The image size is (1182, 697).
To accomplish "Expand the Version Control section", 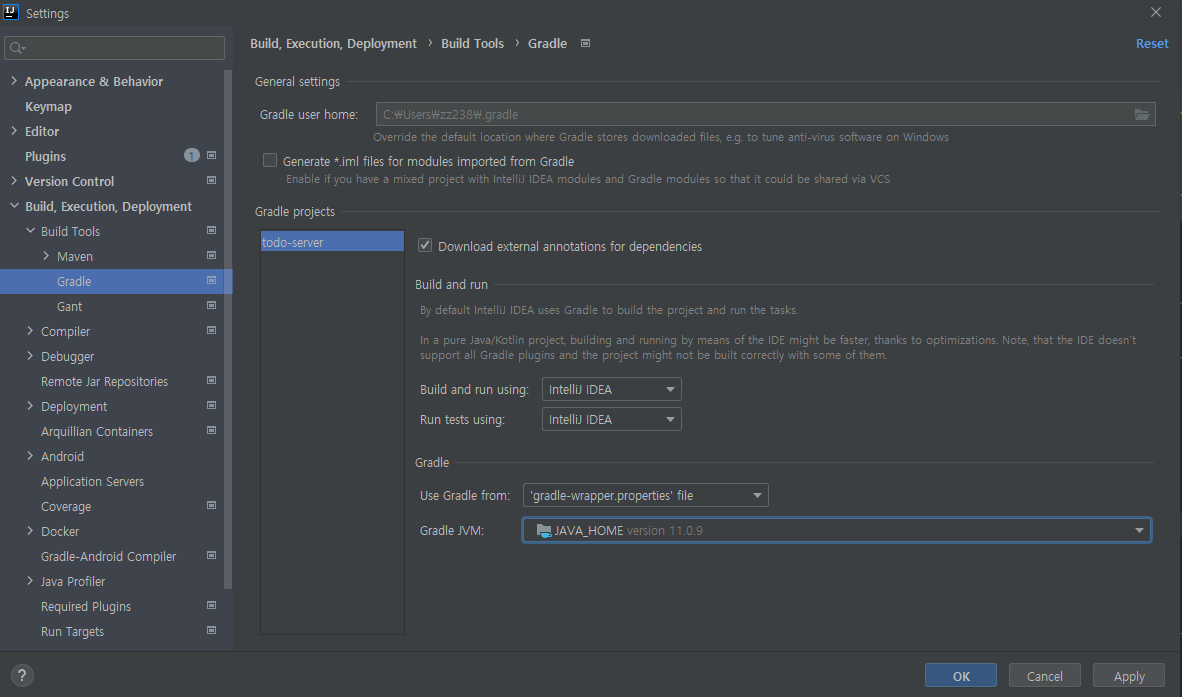I will (x=14, y=181).
